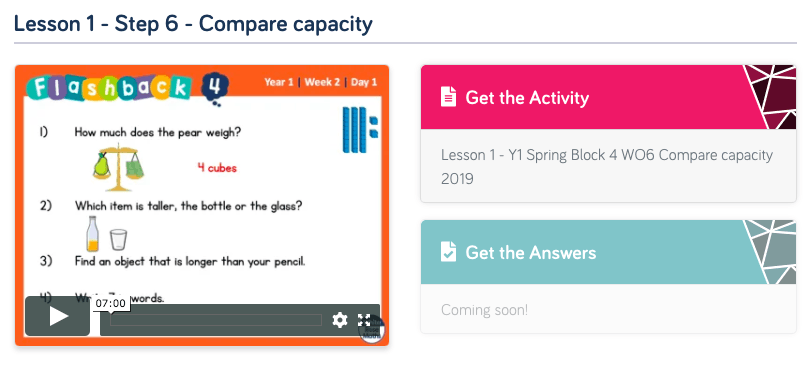Click the White Rose Maths logo on video
The image size is (811, 376).
point(372,330)
